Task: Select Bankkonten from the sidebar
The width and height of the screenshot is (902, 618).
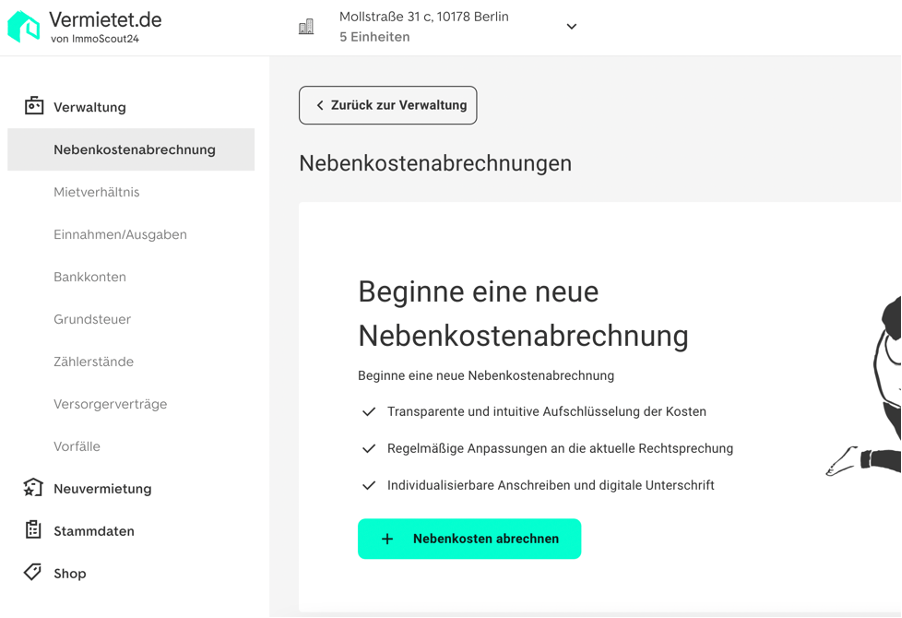Action: click(90, 277)
